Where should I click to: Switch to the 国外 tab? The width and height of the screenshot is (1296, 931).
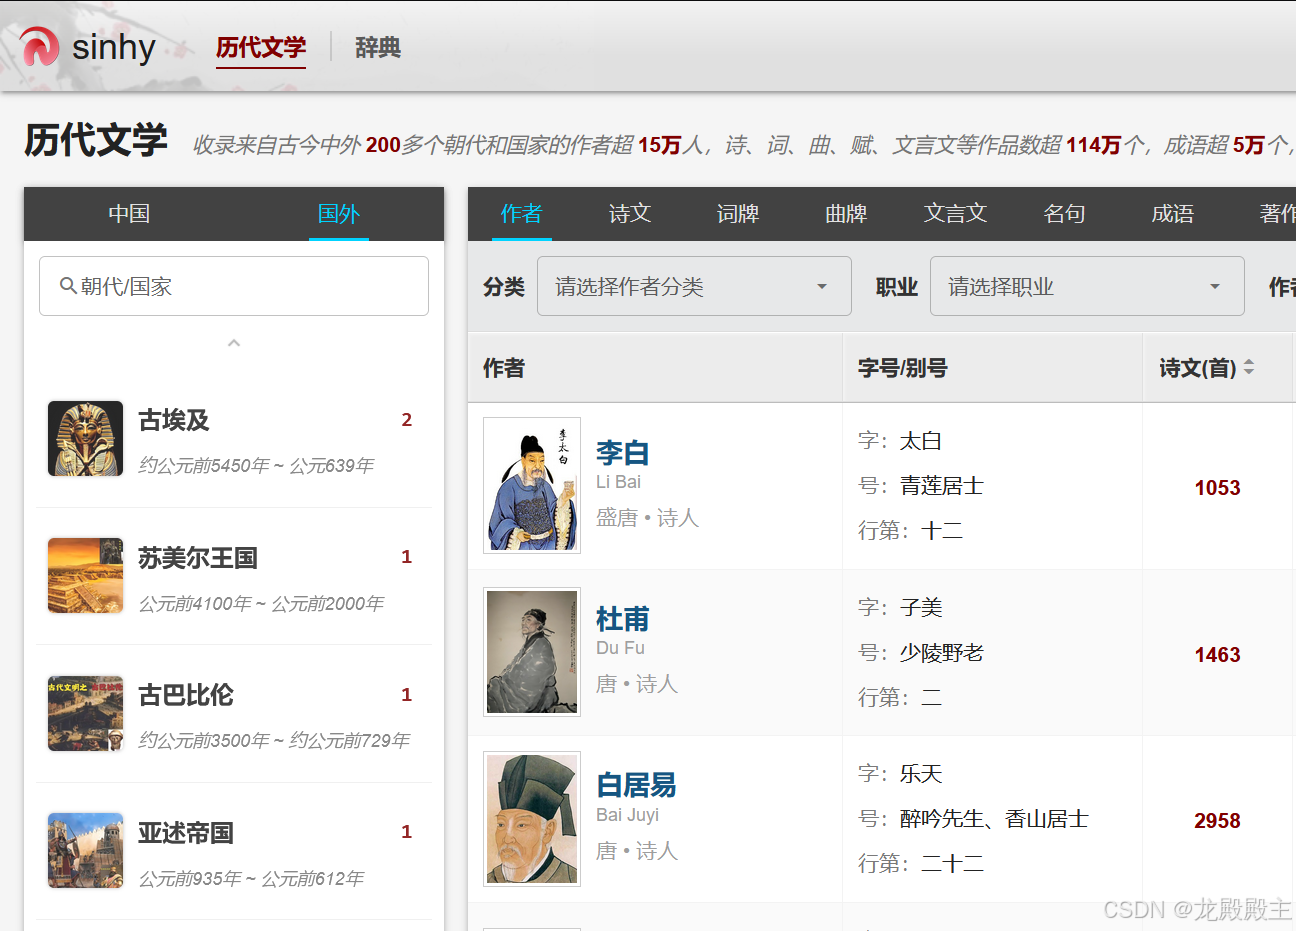click(x=339, y=214)
